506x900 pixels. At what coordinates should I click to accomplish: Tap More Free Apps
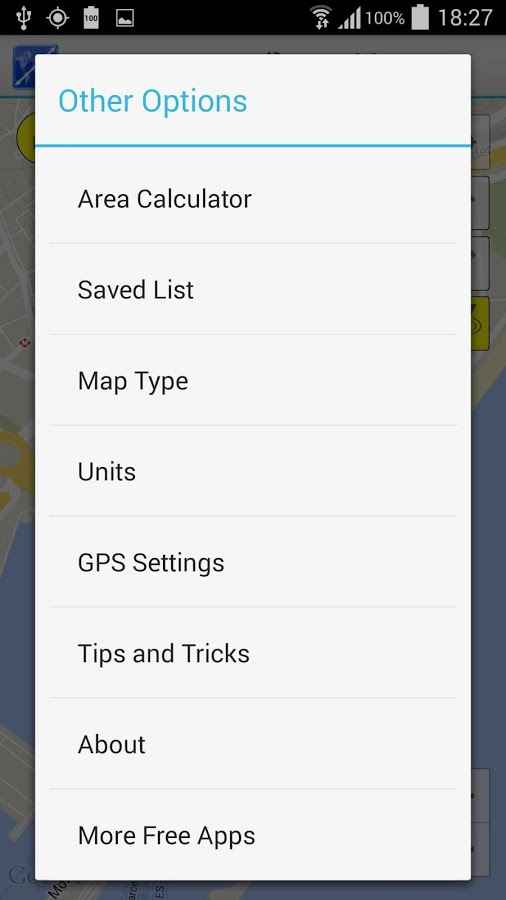[252, 835]
